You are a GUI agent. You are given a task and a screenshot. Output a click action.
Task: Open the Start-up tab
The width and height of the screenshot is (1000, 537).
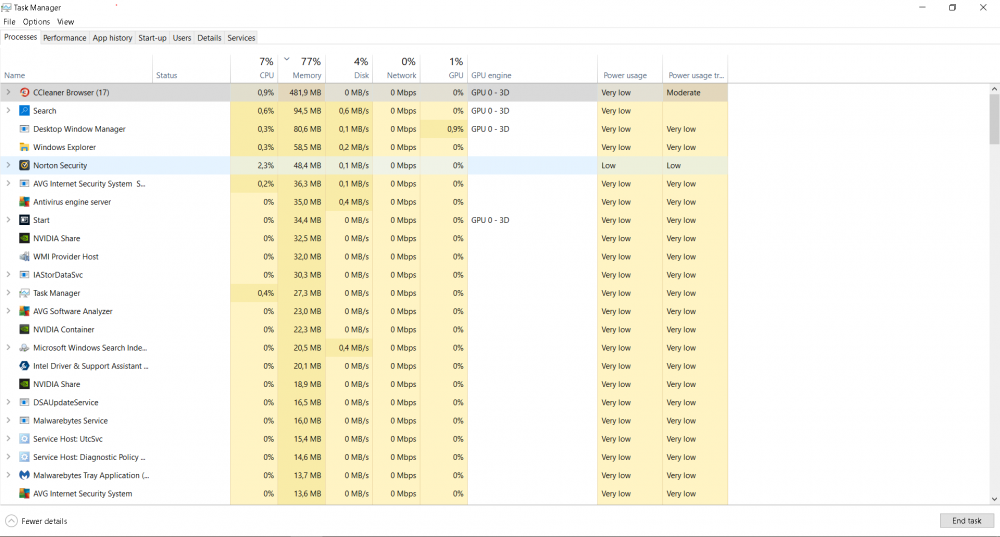tap(152, 38)
